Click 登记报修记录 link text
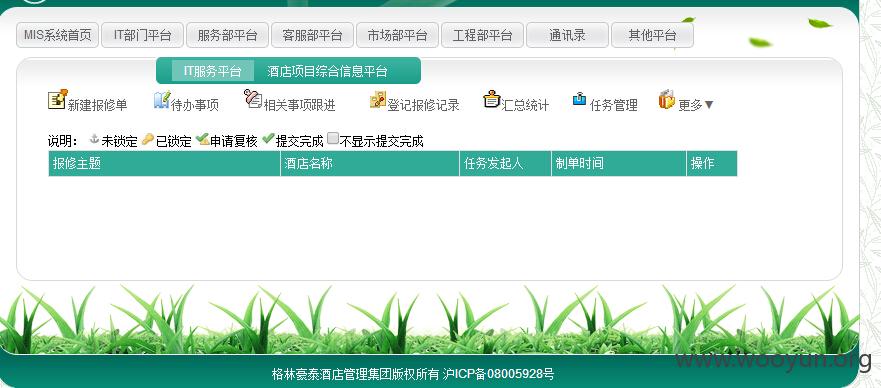The image size is (881, 388). [x=423, y=105]
